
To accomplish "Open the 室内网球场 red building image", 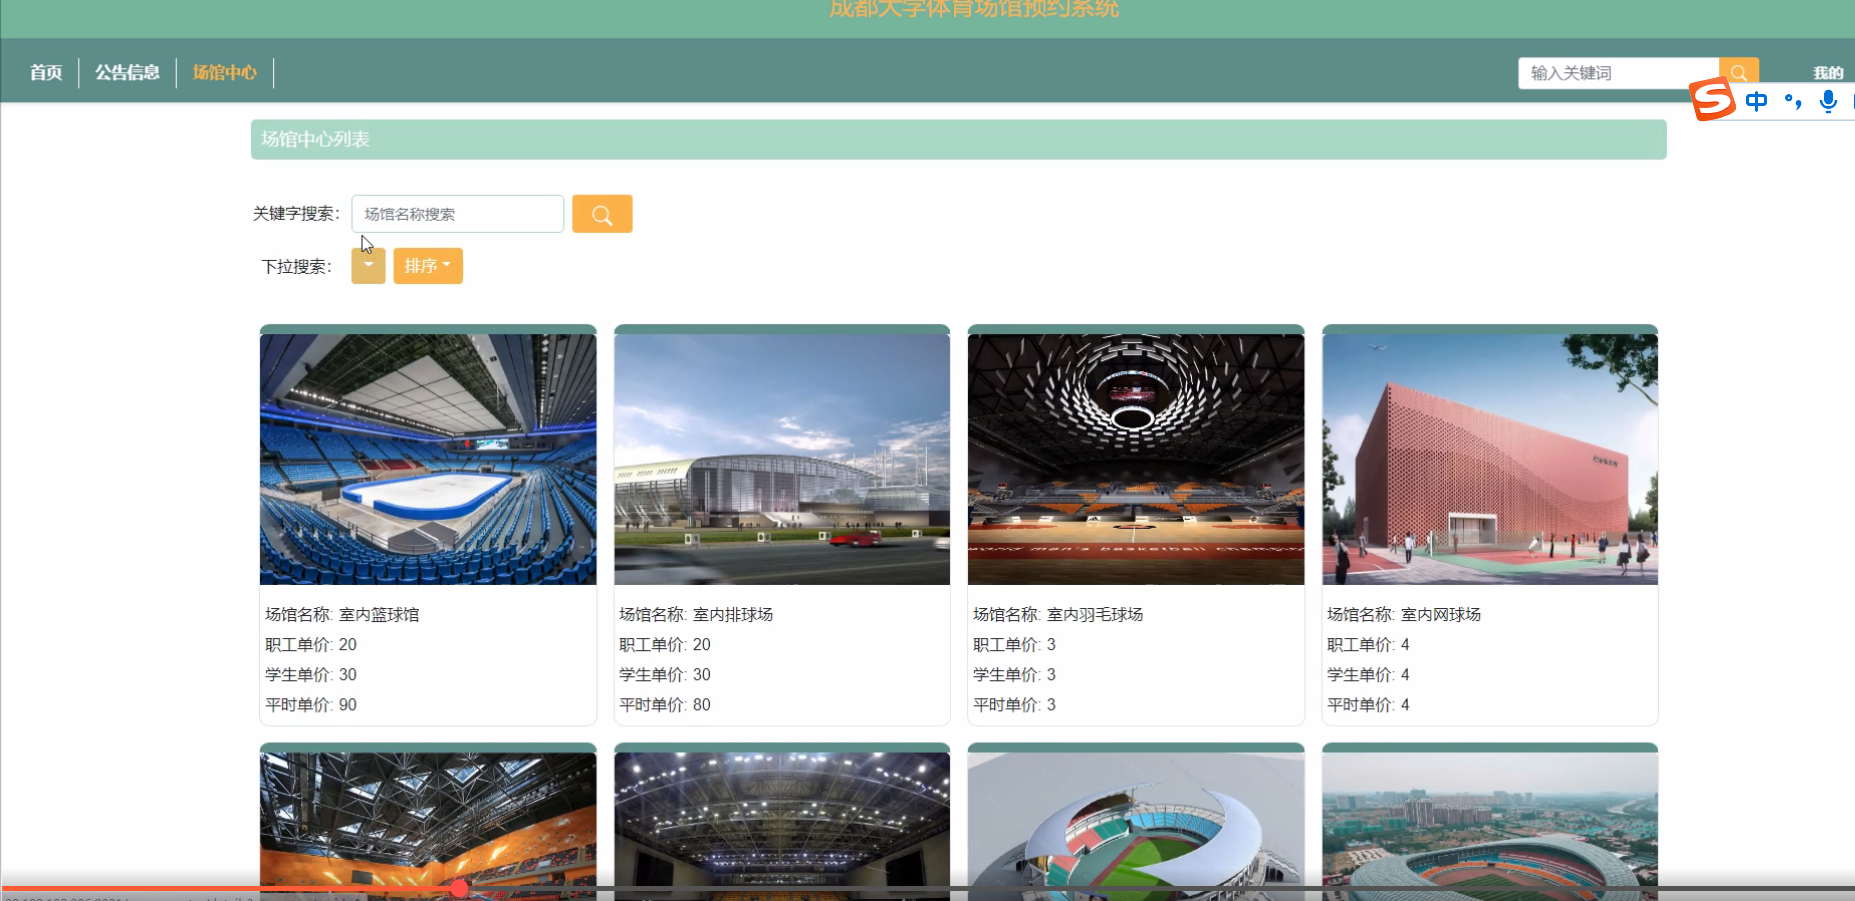I will click(1490, 459).
